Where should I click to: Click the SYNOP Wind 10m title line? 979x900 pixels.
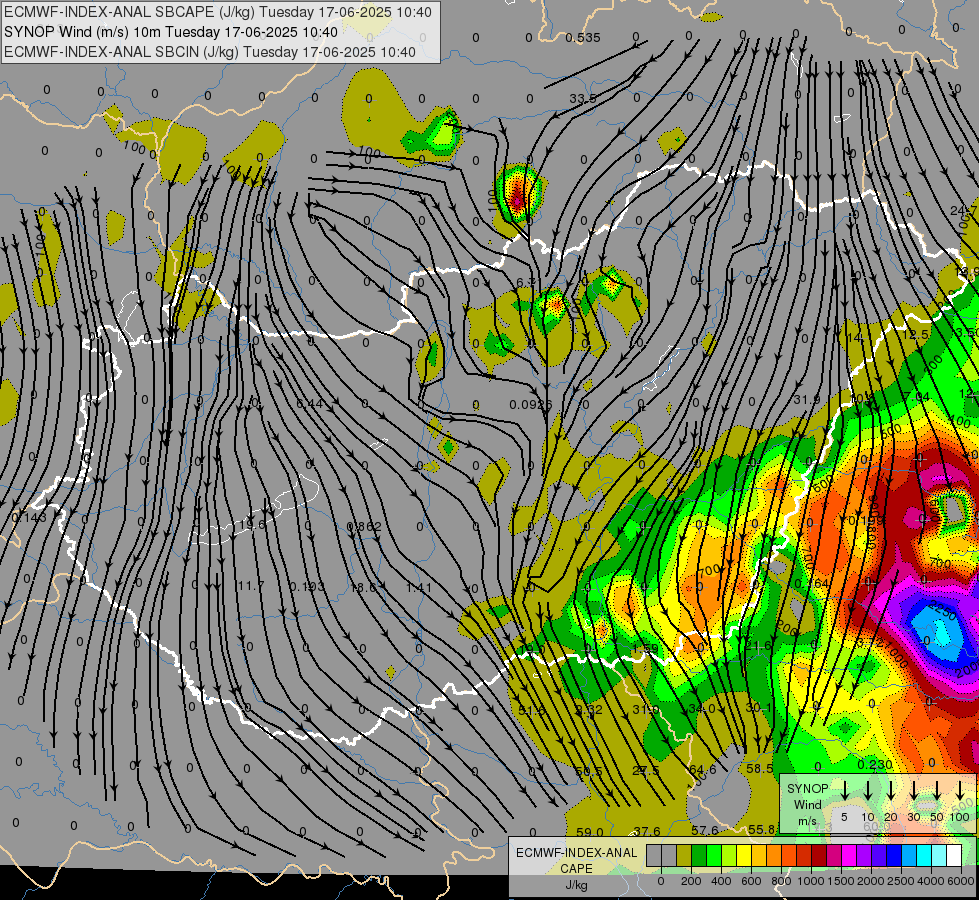click(170, 32)
